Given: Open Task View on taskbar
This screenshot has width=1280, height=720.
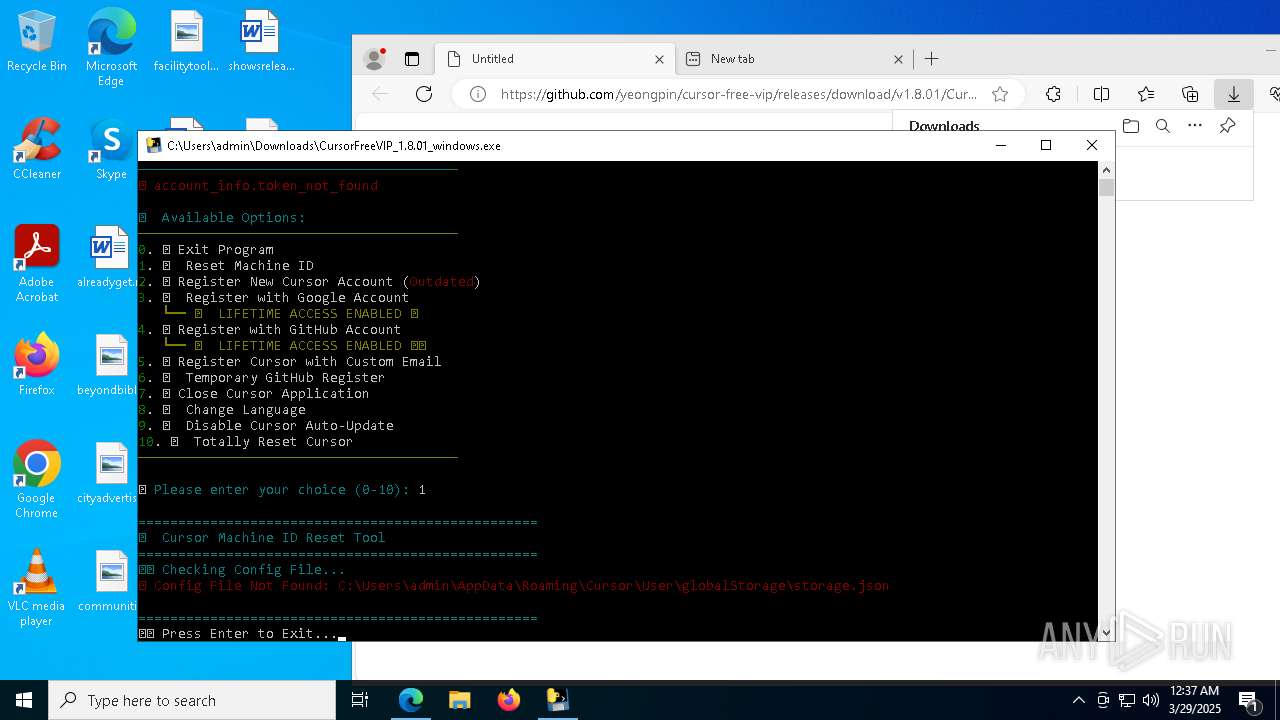Looking at the screenshot, I should point(360,700).
